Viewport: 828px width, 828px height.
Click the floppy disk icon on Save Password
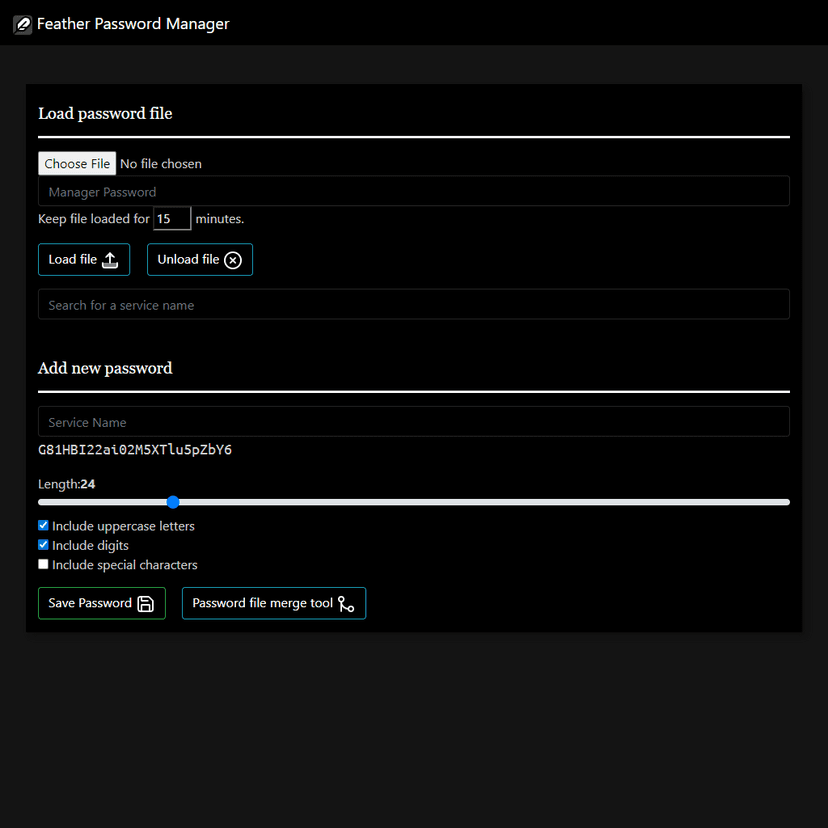[145, 603]
